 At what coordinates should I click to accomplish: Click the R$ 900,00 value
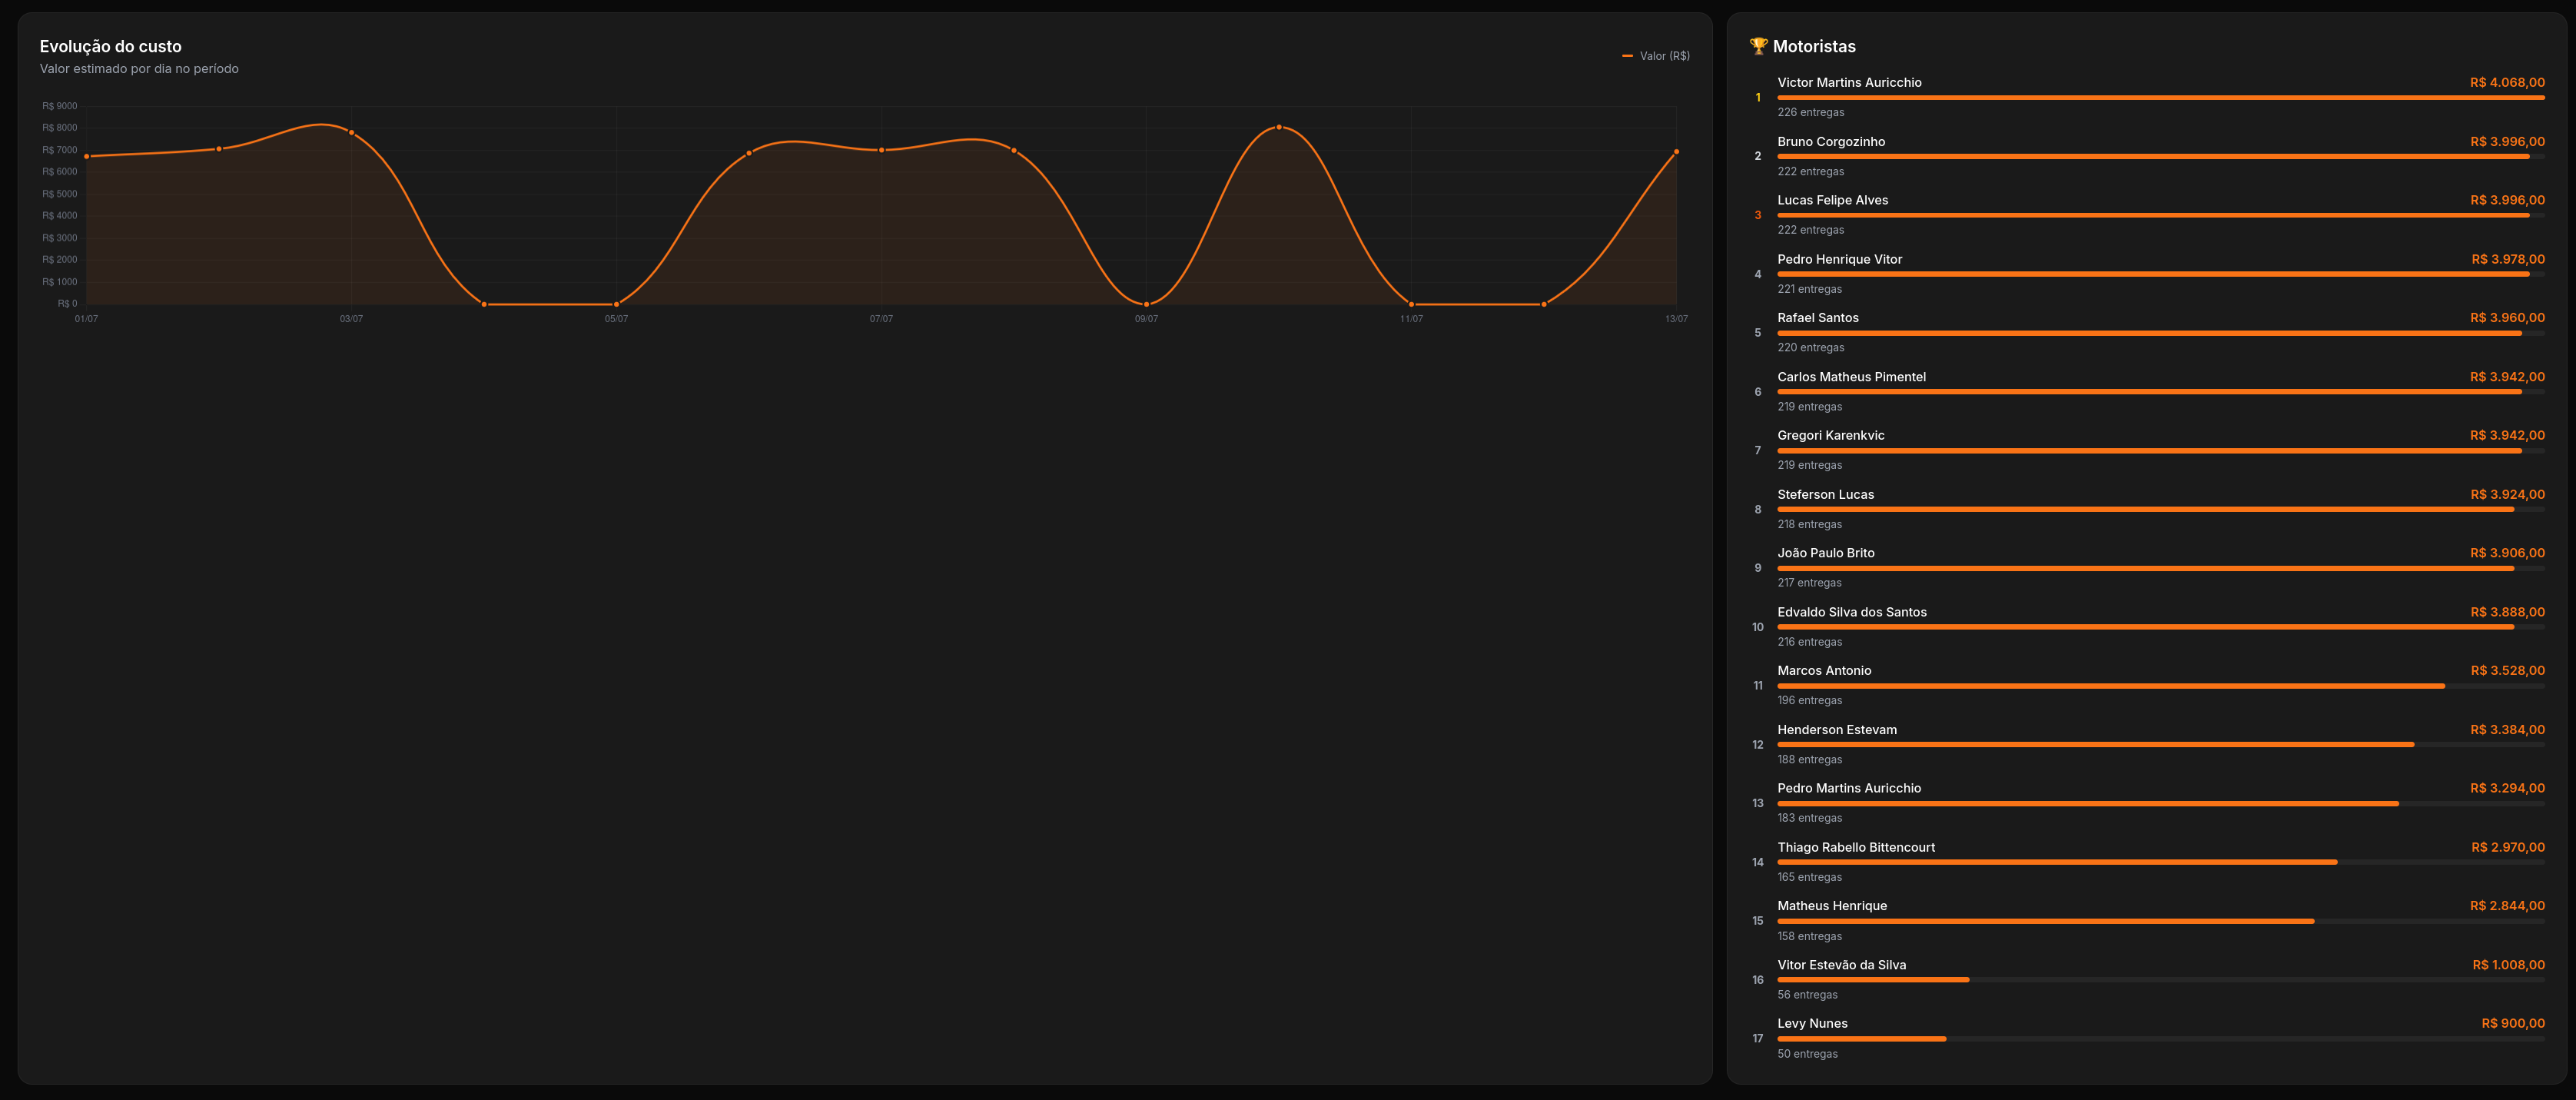[x=2513, y=1023]
